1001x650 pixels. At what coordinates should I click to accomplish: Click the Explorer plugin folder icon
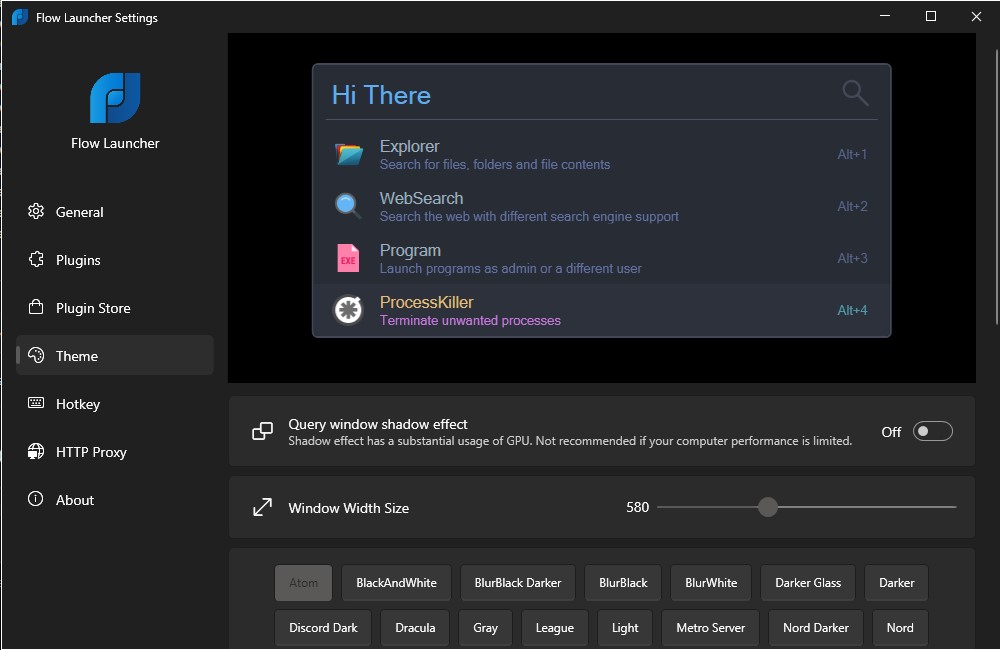click(348, 154)
